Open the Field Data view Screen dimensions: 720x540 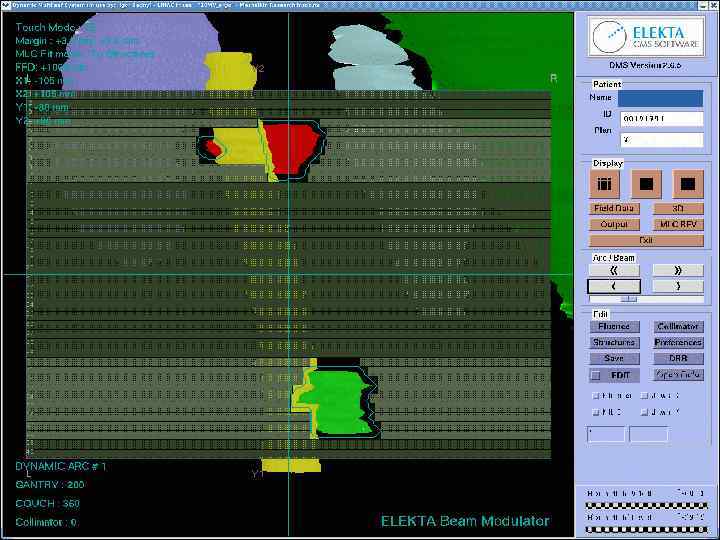tap(614, 208)
